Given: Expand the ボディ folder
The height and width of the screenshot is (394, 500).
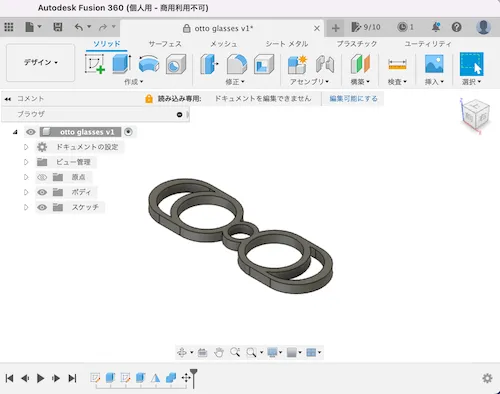Looking at the screenshot, I should (26, 192).
